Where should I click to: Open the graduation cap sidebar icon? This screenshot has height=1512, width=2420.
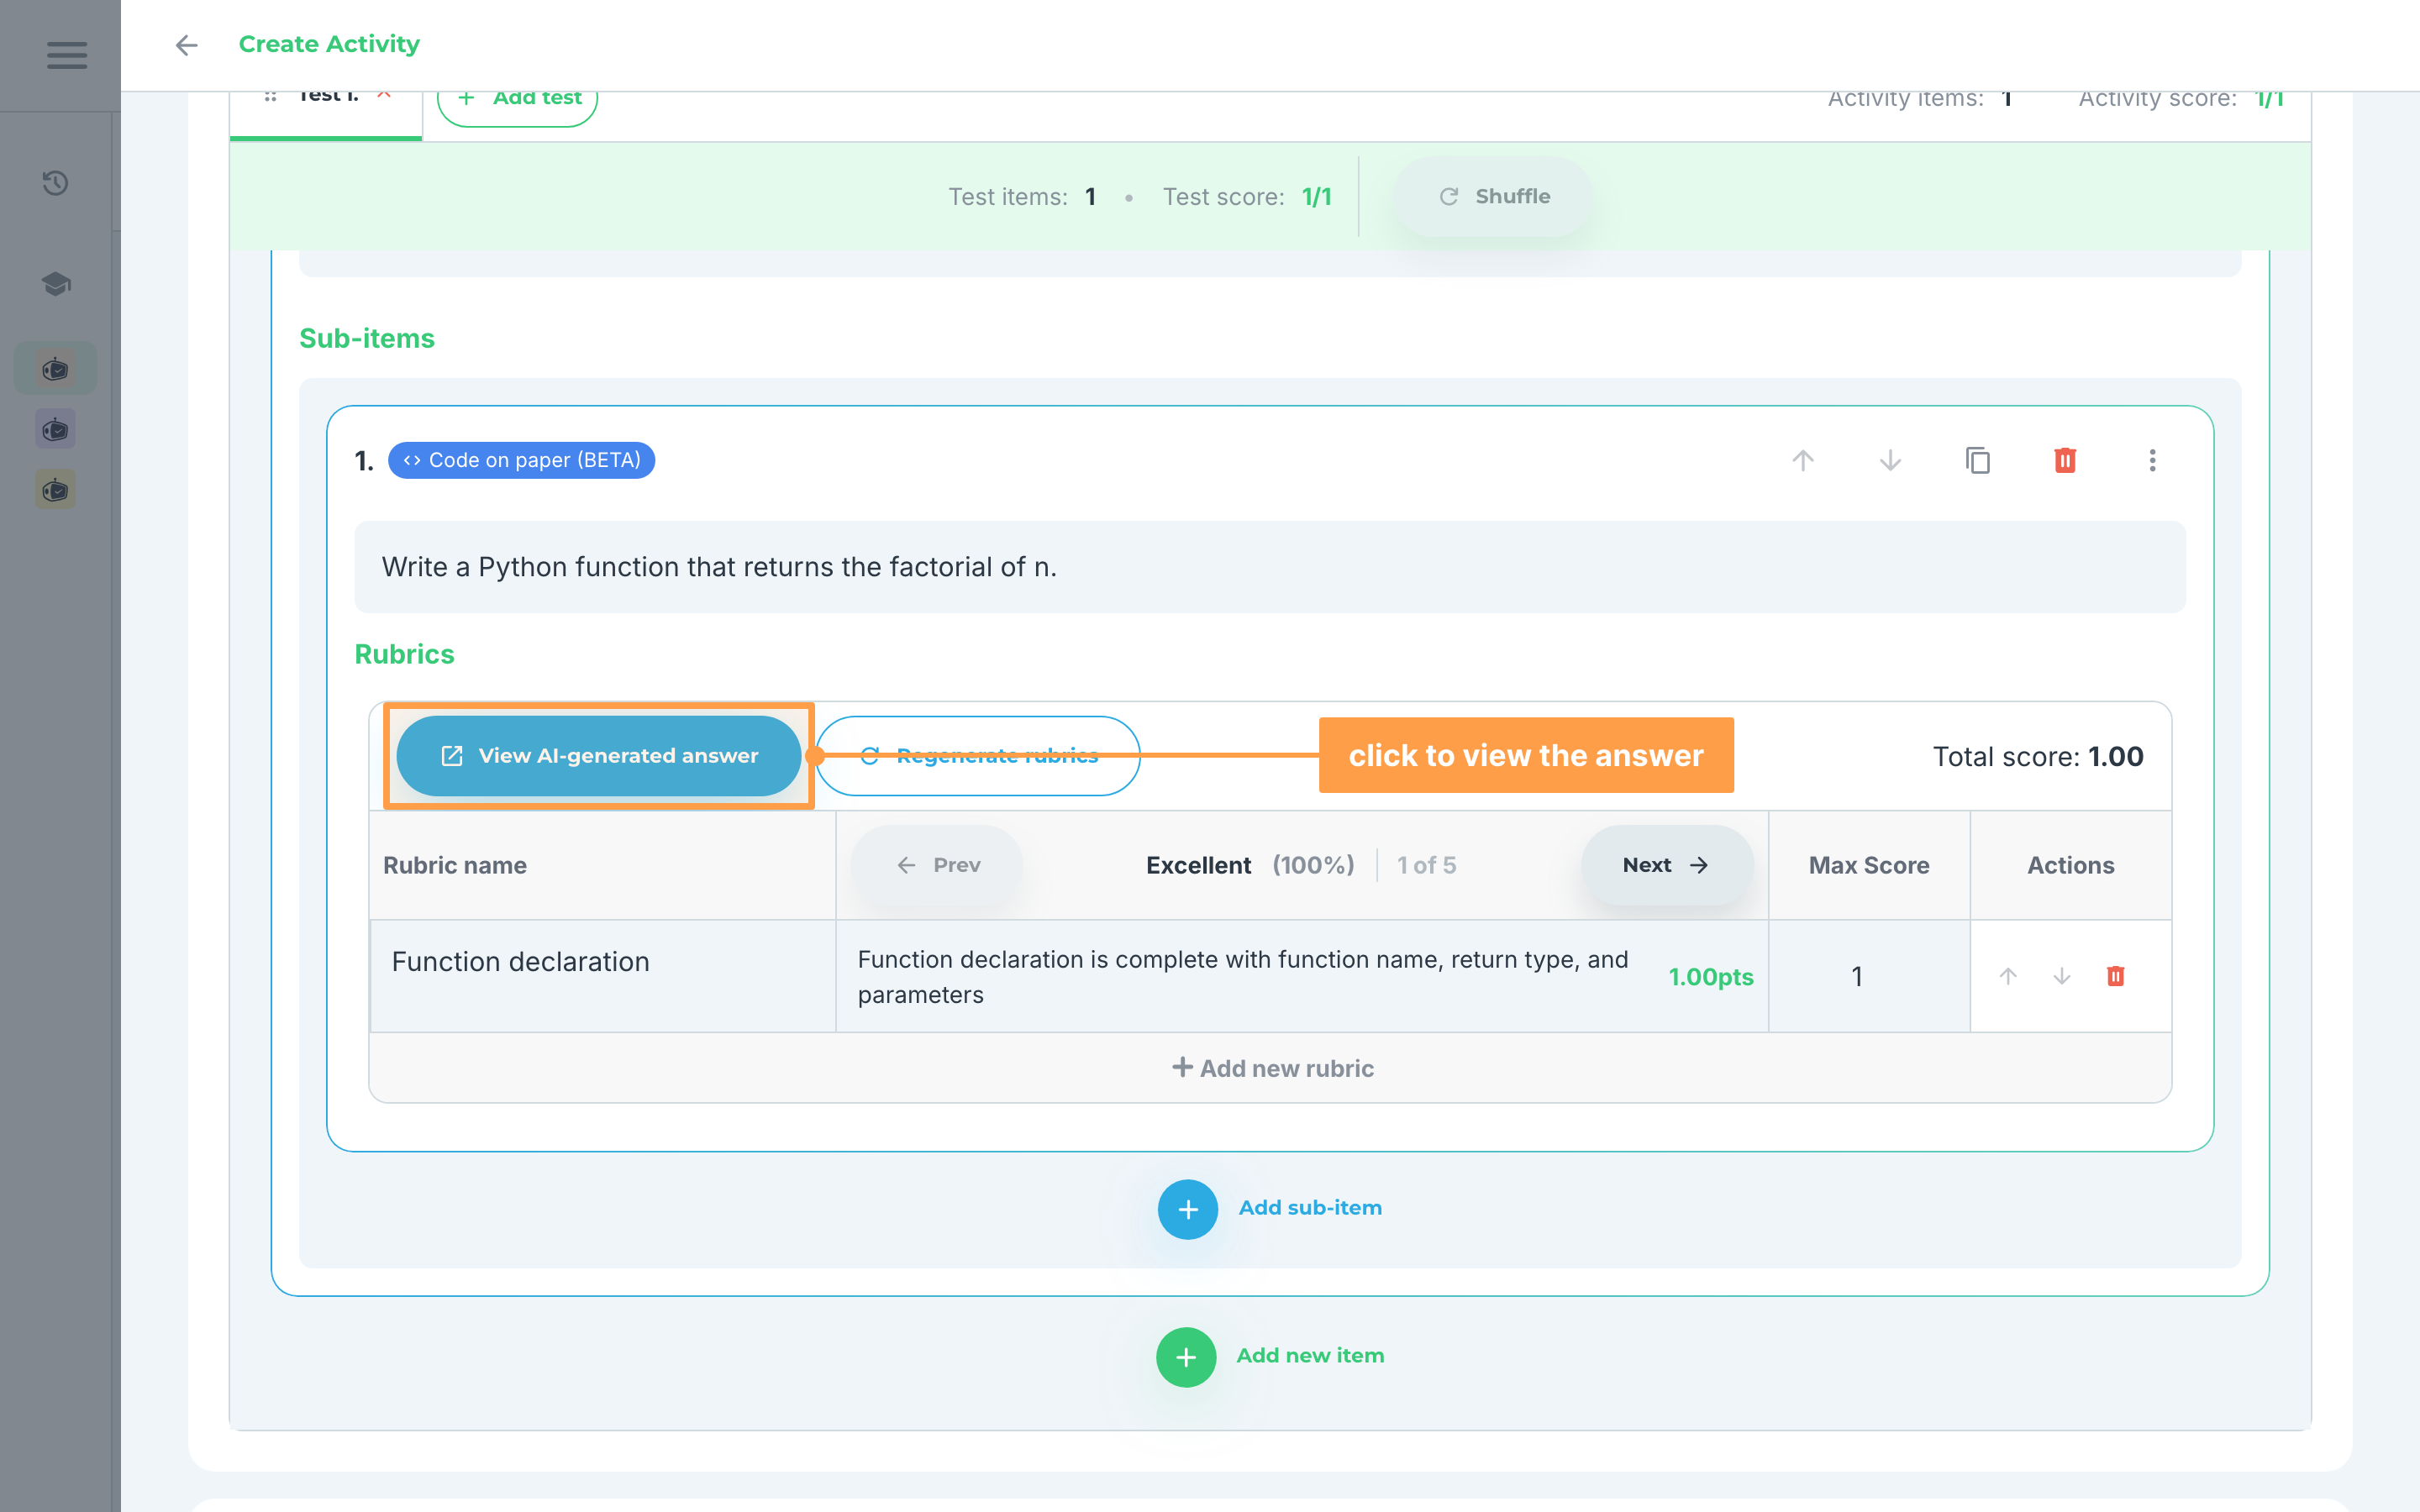click(x=55, y=284)
